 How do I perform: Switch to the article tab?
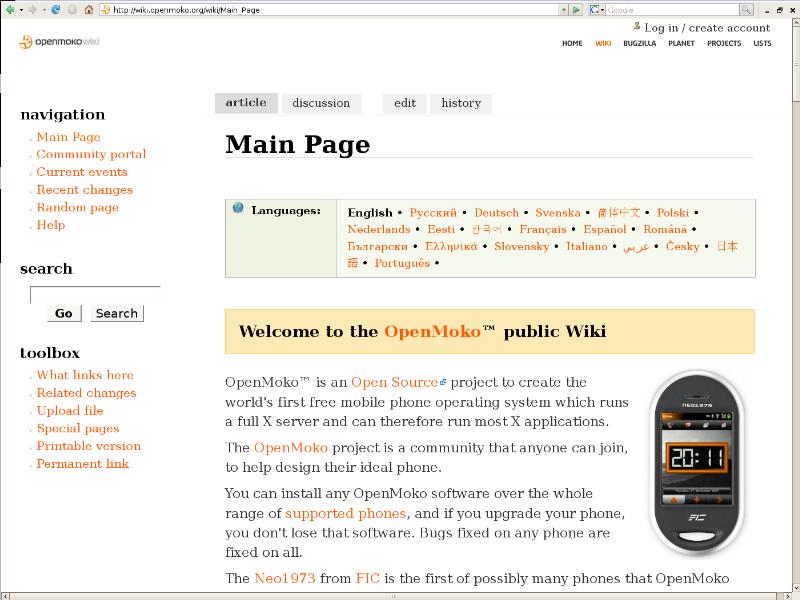246,103
